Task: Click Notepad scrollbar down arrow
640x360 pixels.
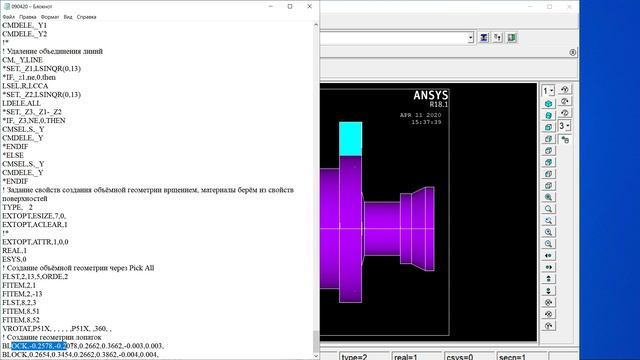Action: tap(316, 356)
